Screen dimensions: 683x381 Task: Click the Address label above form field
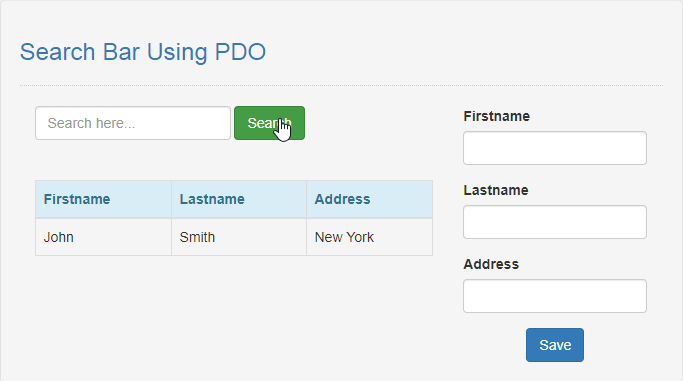tap(491, 264)
